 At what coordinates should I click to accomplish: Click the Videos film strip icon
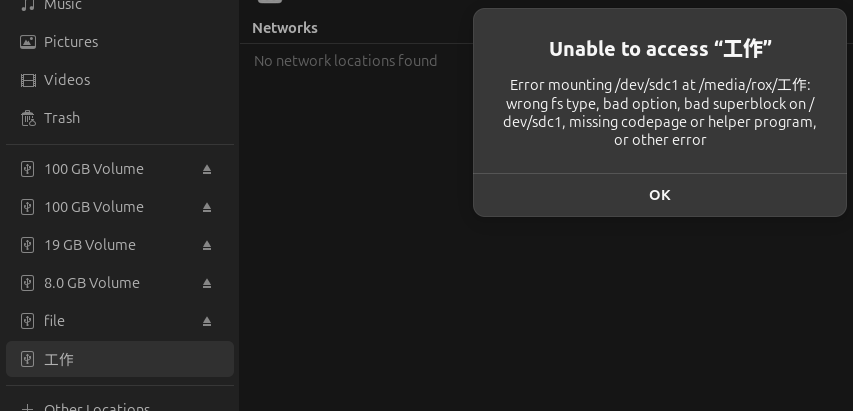pyautogui.click(x=28, y=80)
